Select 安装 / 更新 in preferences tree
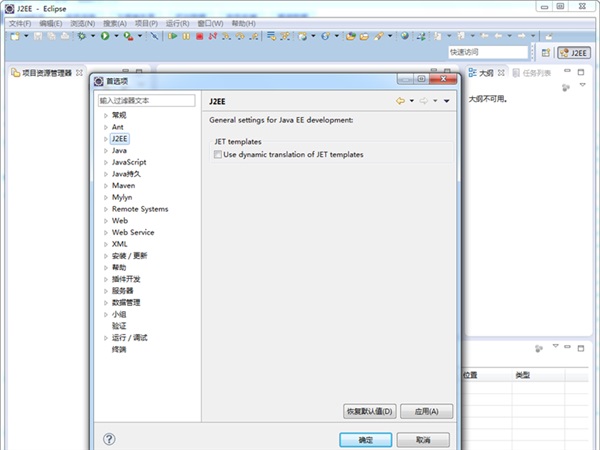 pyautogui.click(x=129, y=256)
